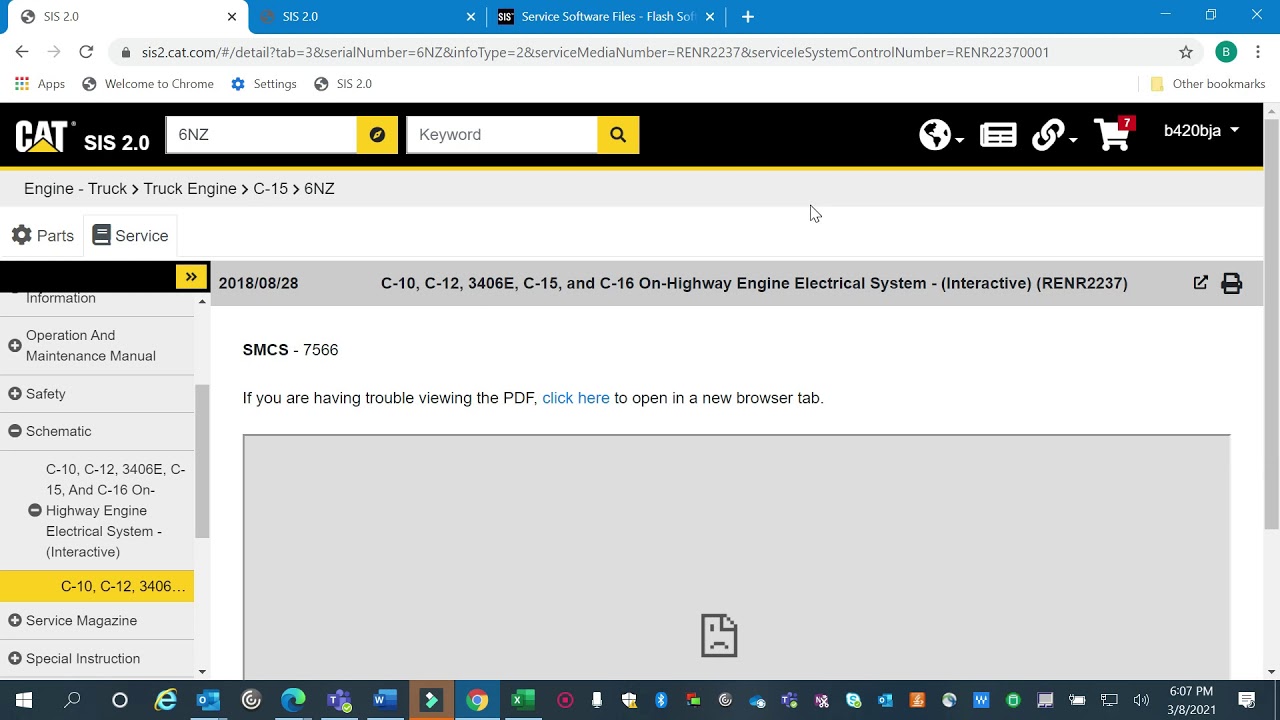The height and width of the screenshot is (720, 1280).
Task: Open Microsoft Teams from the taskbar
Action: (338, 700)
